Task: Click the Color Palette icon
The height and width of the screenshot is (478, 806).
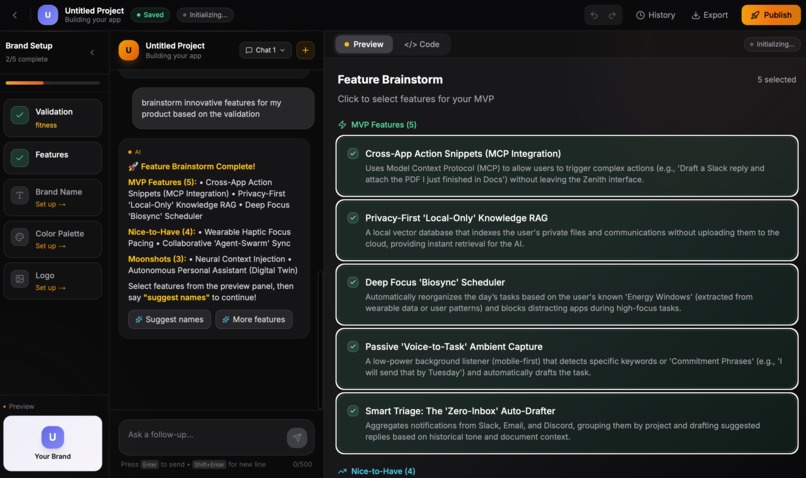Action: 20,237
